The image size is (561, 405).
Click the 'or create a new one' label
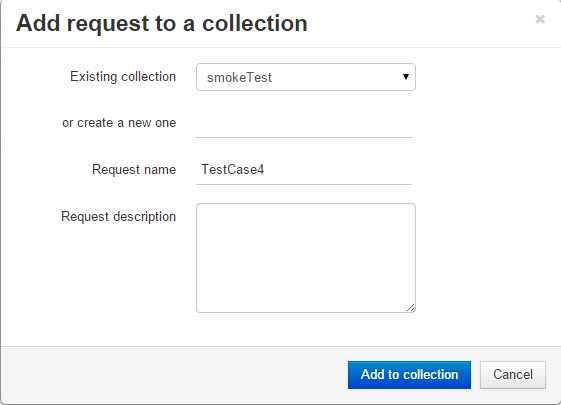[119, 123]
